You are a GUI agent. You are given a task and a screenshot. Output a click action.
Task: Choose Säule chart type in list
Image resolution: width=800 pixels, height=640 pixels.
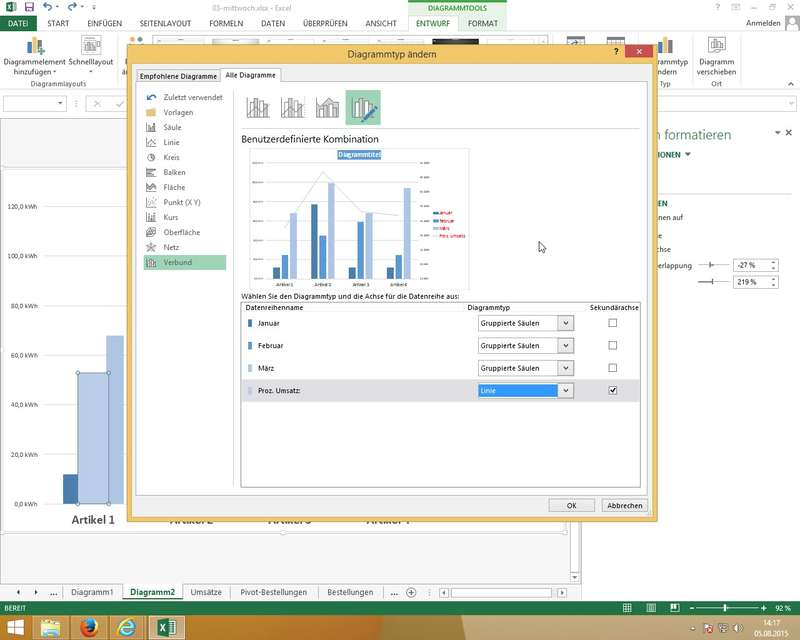pos(172,127)
